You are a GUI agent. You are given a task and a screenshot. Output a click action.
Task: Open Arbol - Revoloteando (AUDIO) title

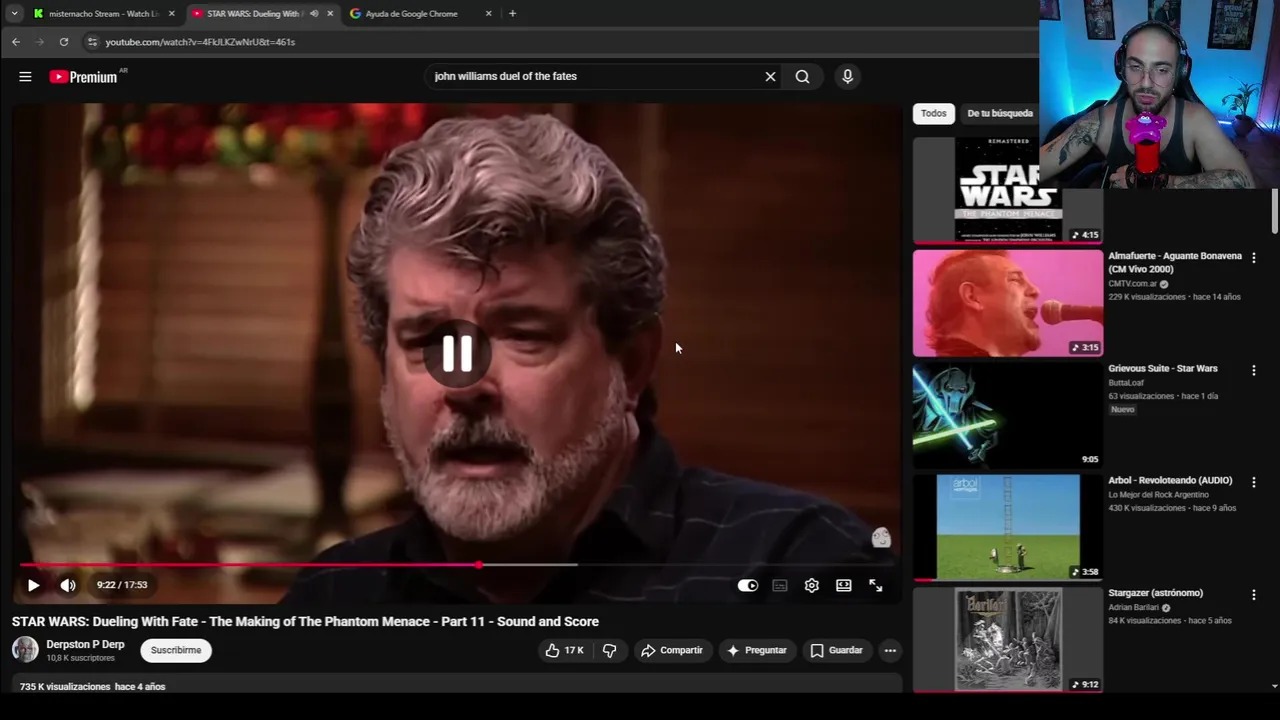pos(1170,480)
